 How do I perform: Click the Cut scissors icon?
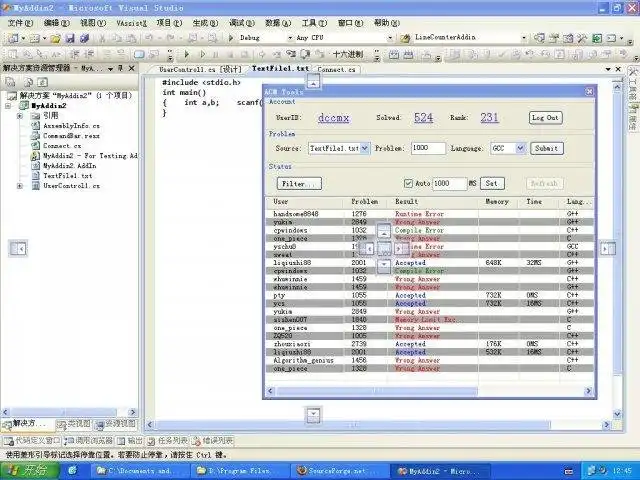point(102,38)
